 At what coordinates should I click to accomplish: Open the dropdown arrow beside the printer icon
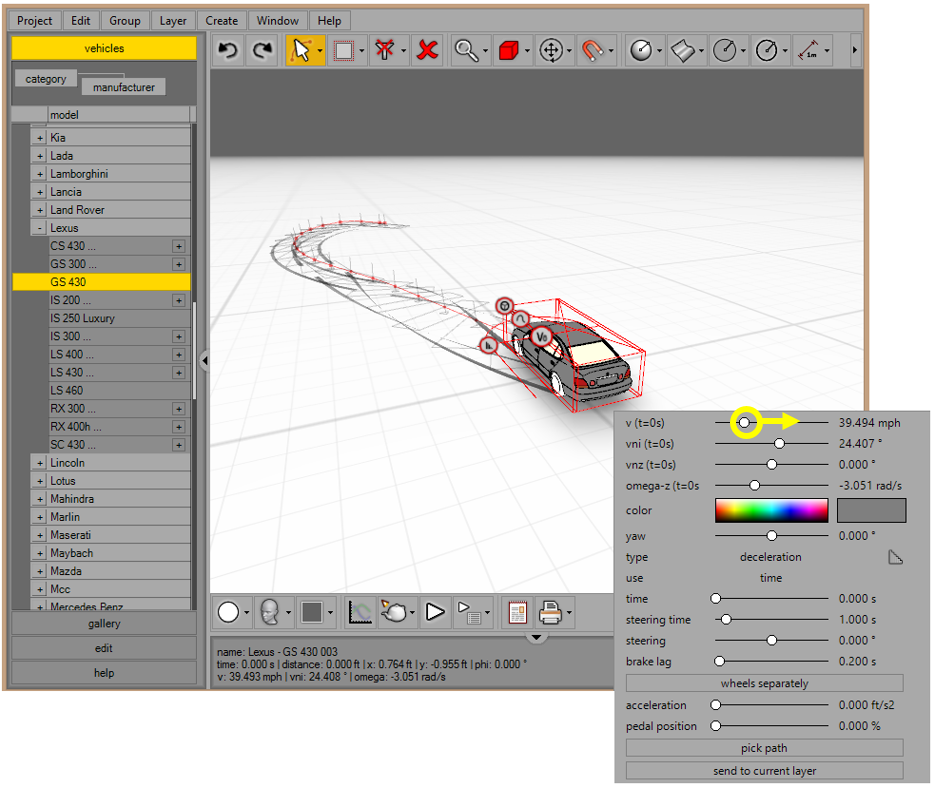tap(569, 612)
